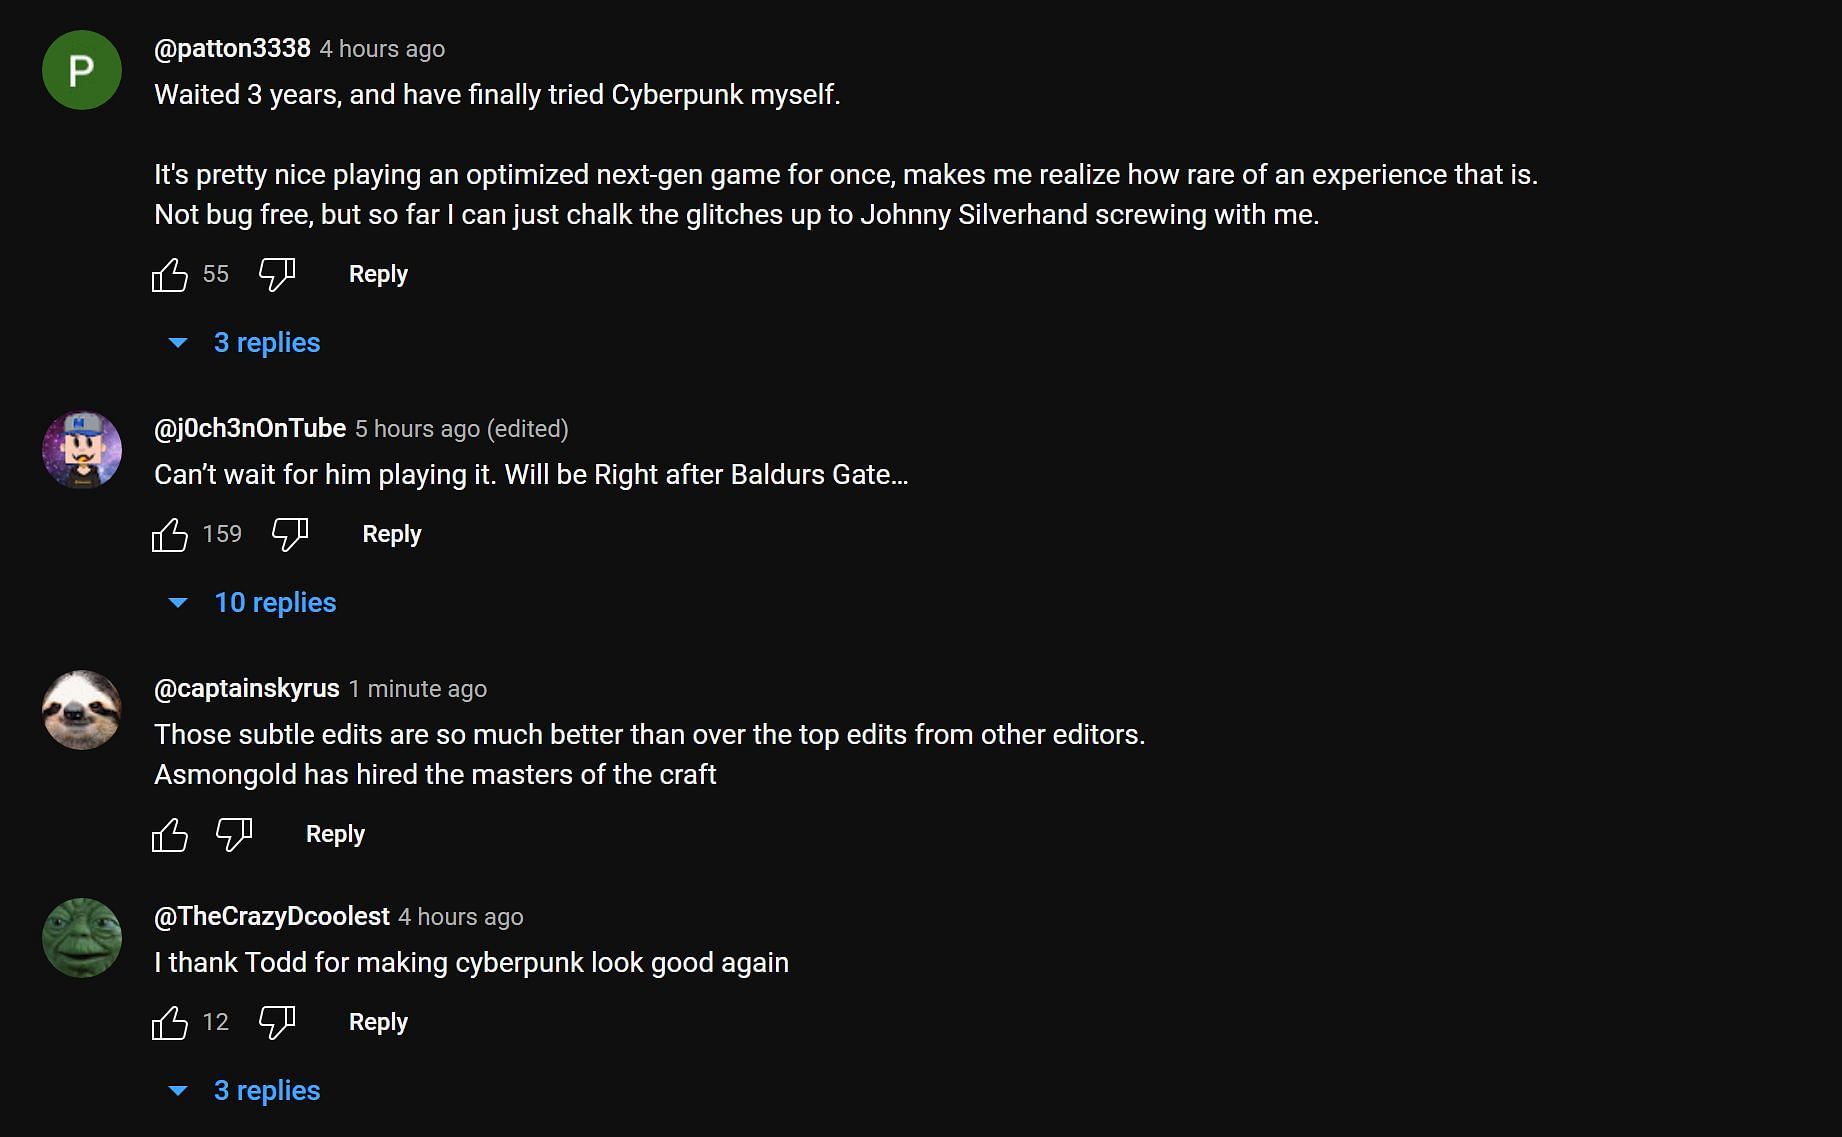Image resolution: width=1842 pixels, height=1137 pixels.
Task: Show 3 replies under @TheCrazyDcoolest's comment
Action: [x=266, y=1091]
